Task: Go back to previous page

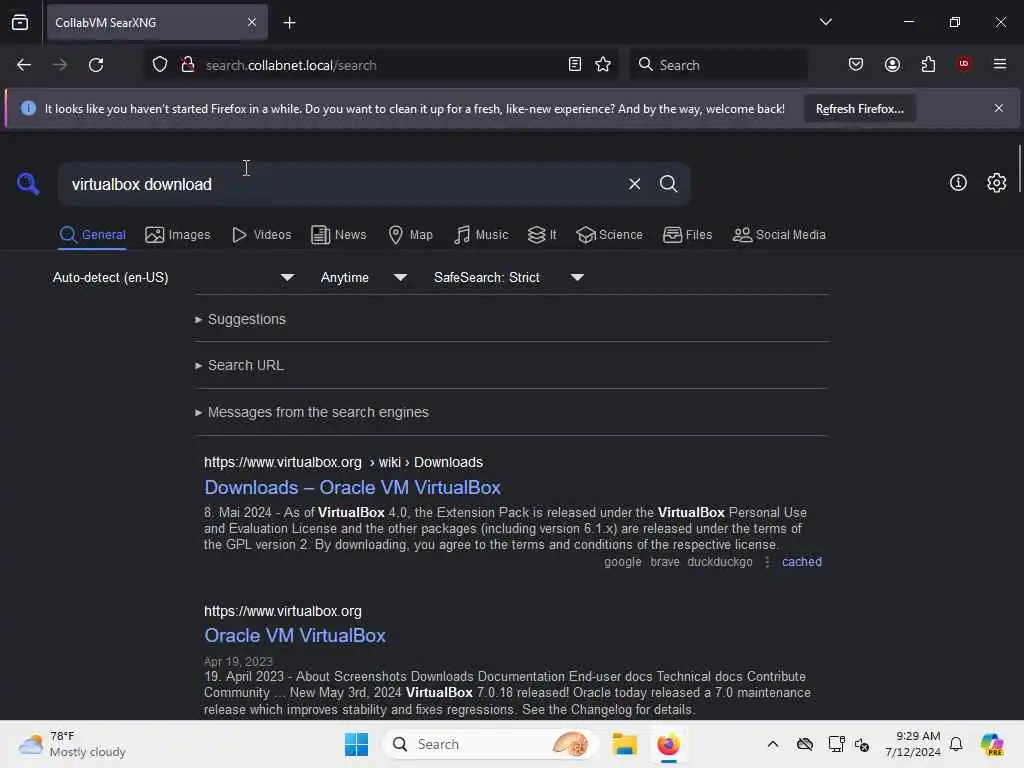Action: coord(24,65)
